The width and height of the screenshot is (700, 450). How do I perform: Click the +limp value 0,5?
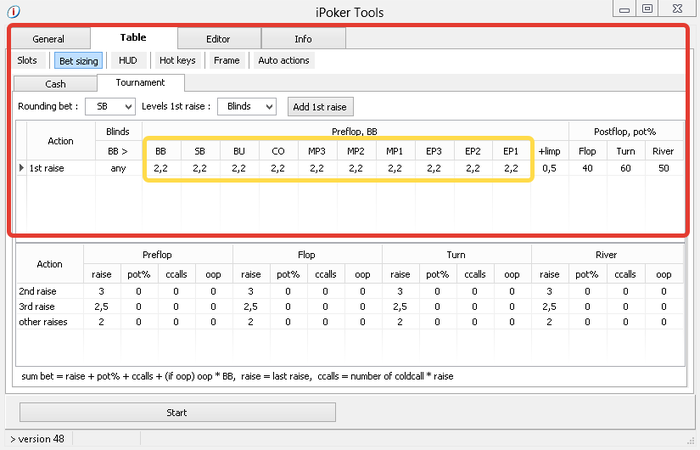click(x=550, y=168)
